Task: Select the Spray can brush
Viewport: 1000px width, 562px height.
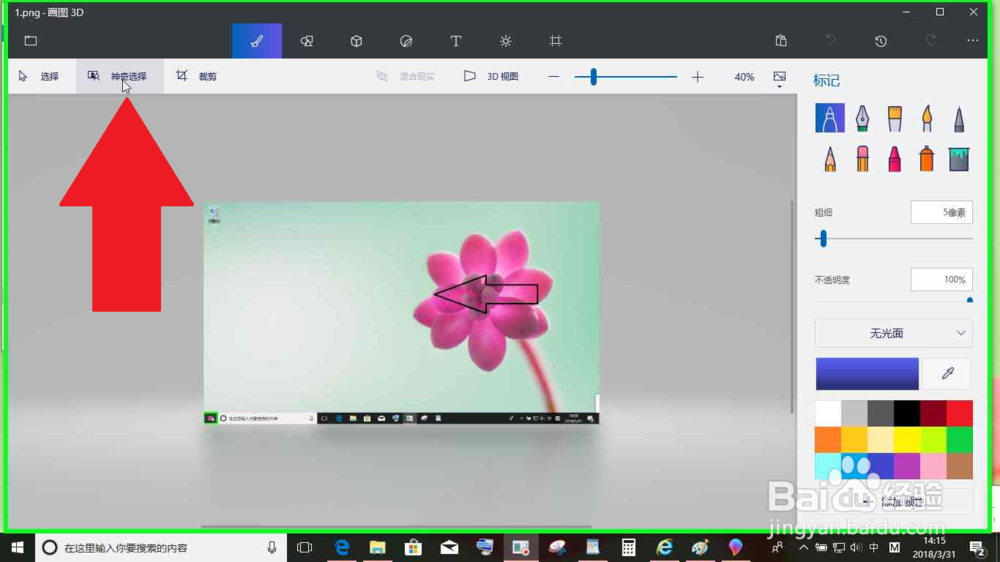Action: click(x=927, y=159)
